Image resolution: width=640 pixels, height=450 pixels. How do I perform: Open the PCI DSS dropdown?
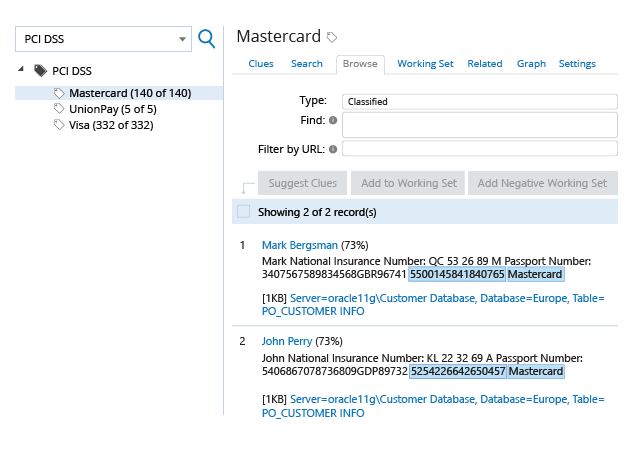point(103,39)
